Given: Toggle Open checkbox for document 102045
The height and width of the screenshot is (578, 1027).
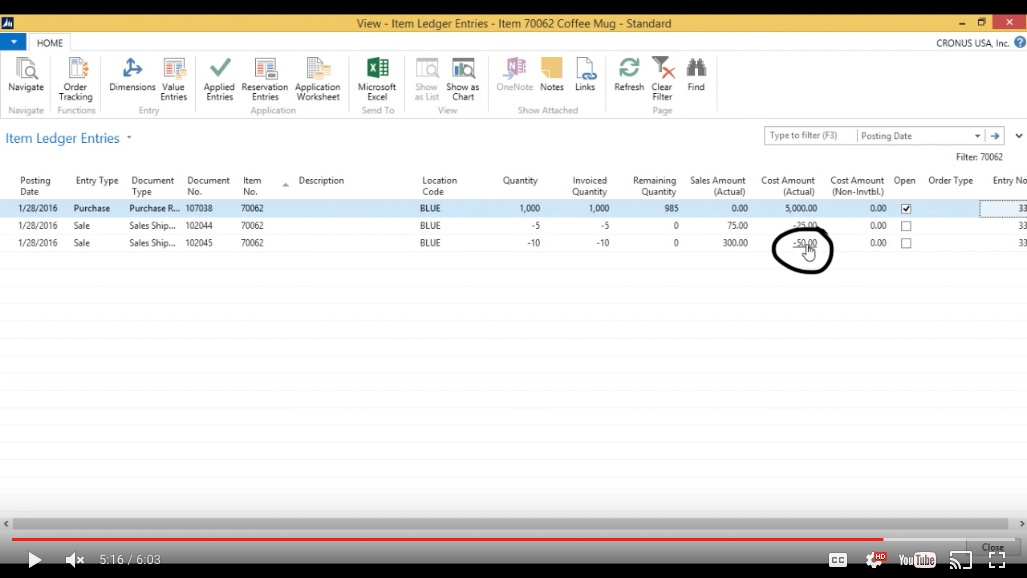Looking at the screenshot, I should click(906, 243).
